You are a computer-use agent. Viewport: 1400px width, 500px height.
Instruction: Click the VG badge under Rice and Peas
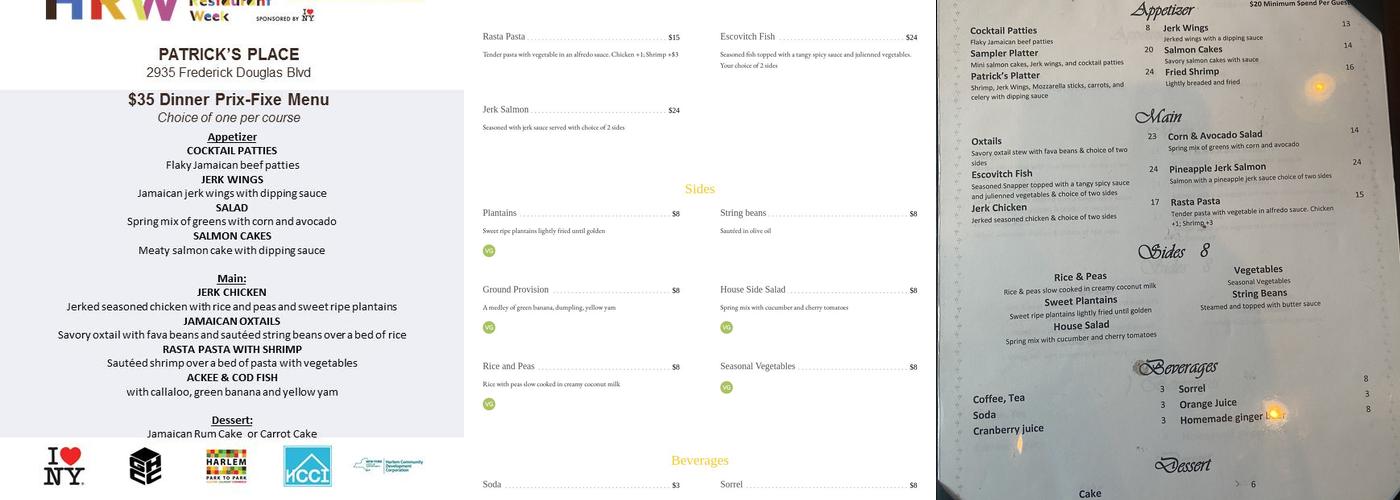pos(489,404)
